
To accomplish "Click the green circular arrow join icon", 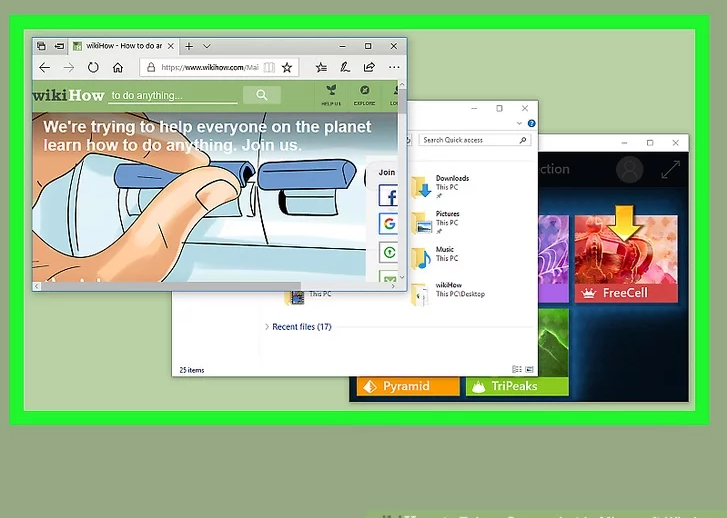I will point(389,253).
